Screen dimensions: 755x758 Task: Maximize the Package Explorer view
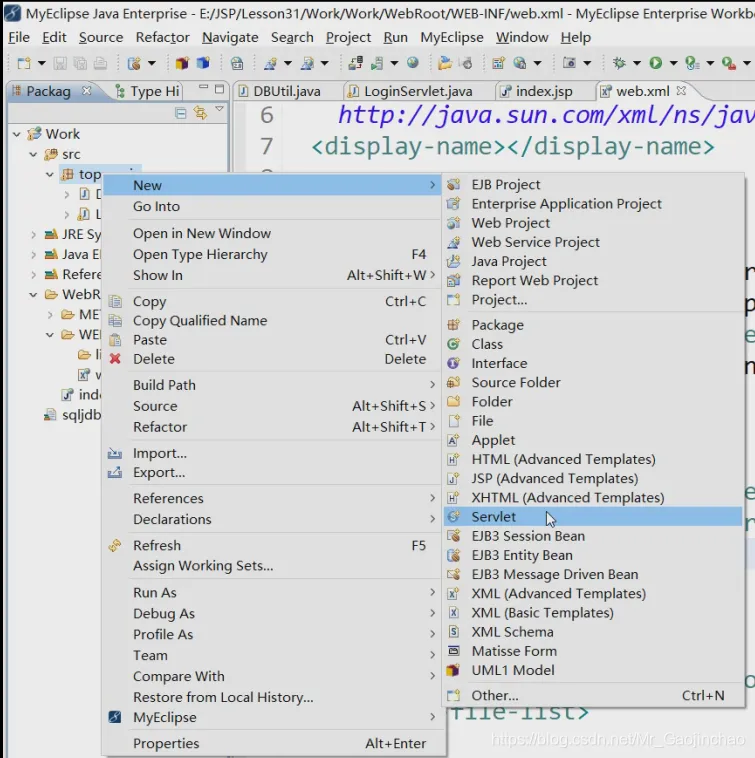pos(219,88)
